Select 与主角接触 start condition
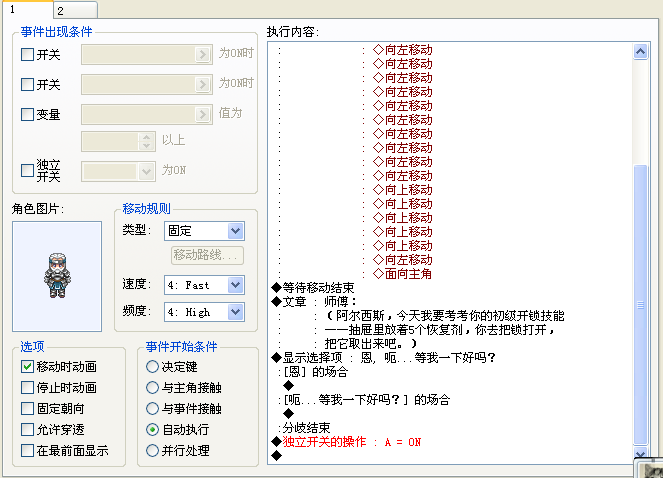 pos(152,387)
